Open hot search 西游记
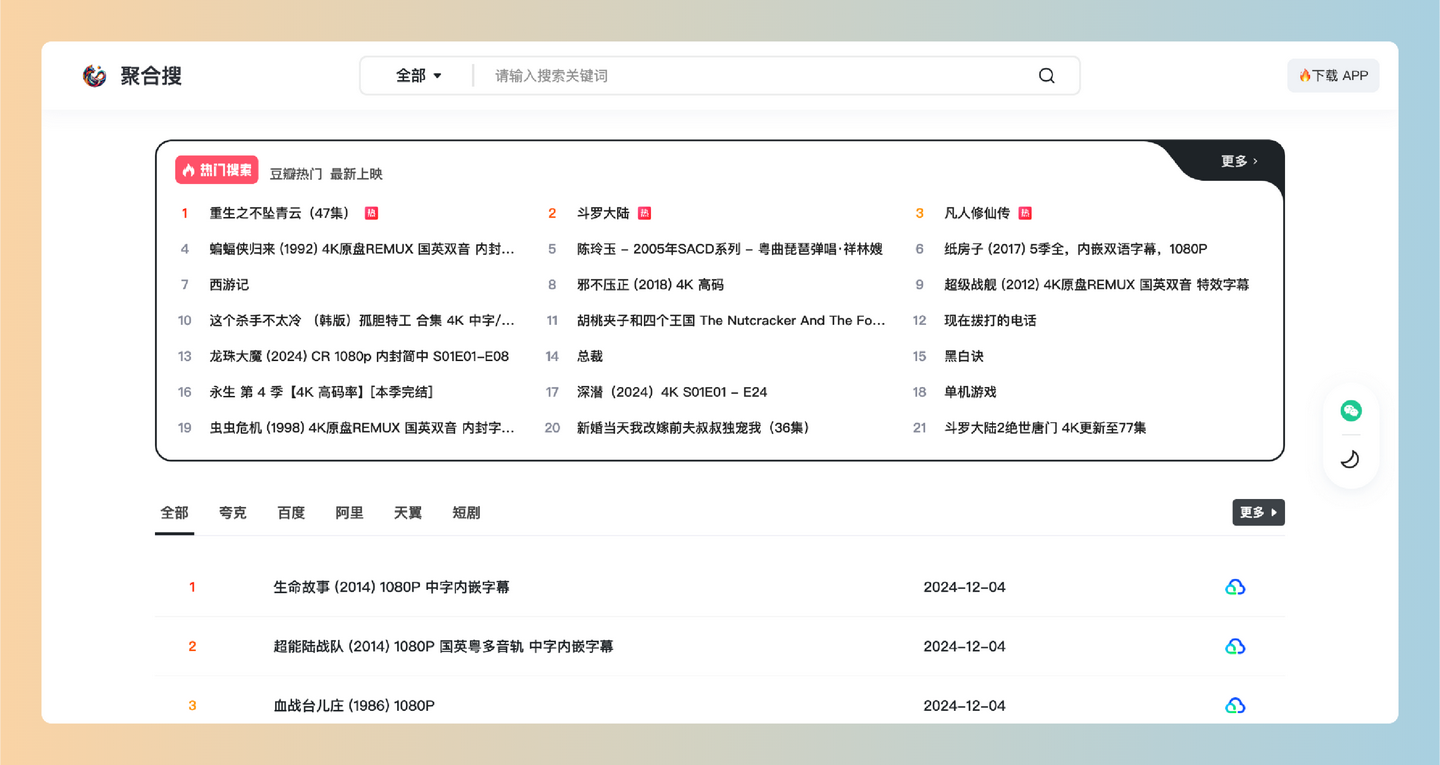Viewport: 1440px width, 765px height. (x=229, y=285)
